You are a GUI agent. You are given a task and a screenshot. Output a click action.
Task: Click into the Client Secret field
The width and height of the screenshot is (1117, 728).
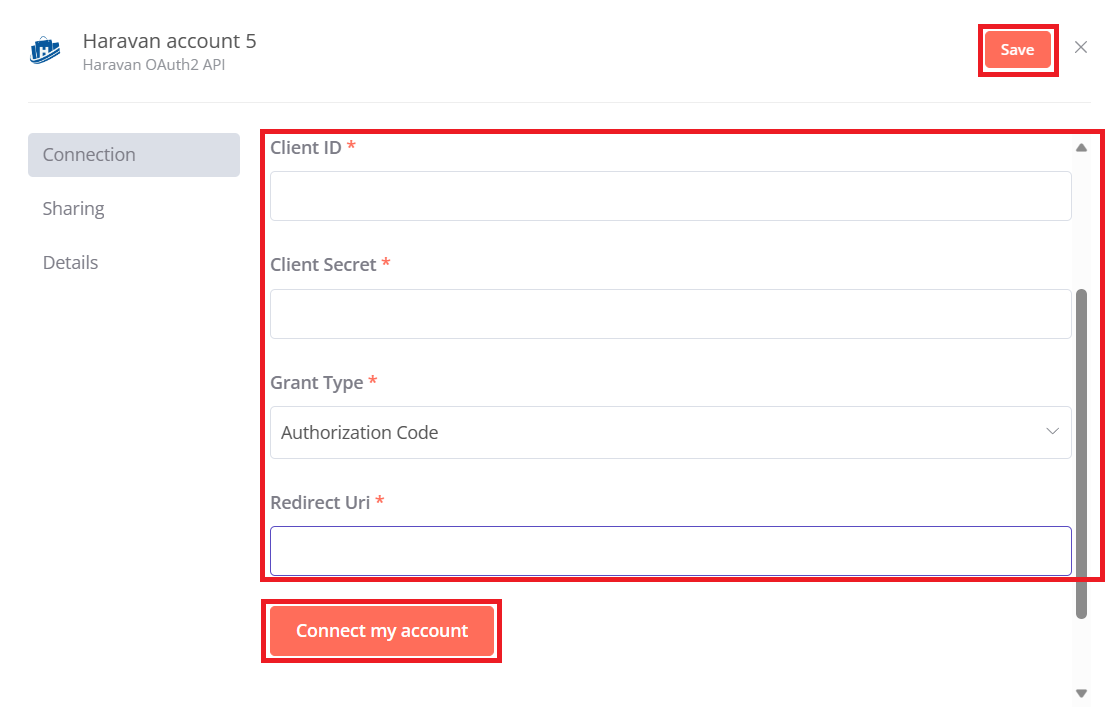(670, 314)
